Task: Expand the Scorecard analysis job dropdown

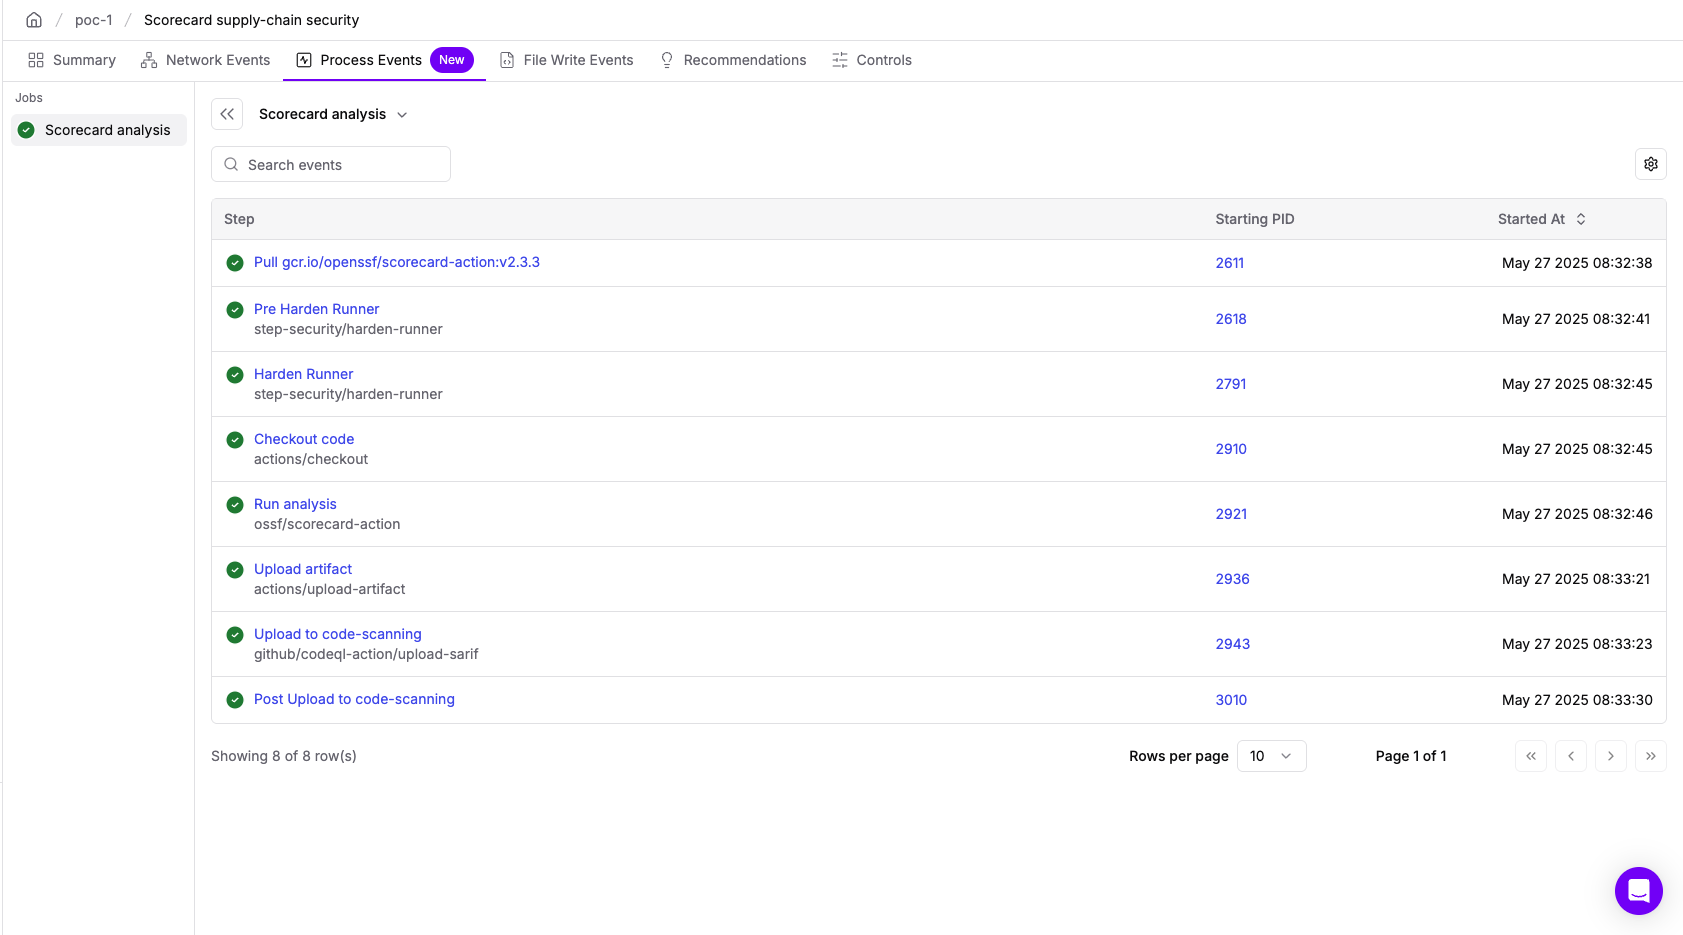Action: pyautogui.click(x=333, y=114)
